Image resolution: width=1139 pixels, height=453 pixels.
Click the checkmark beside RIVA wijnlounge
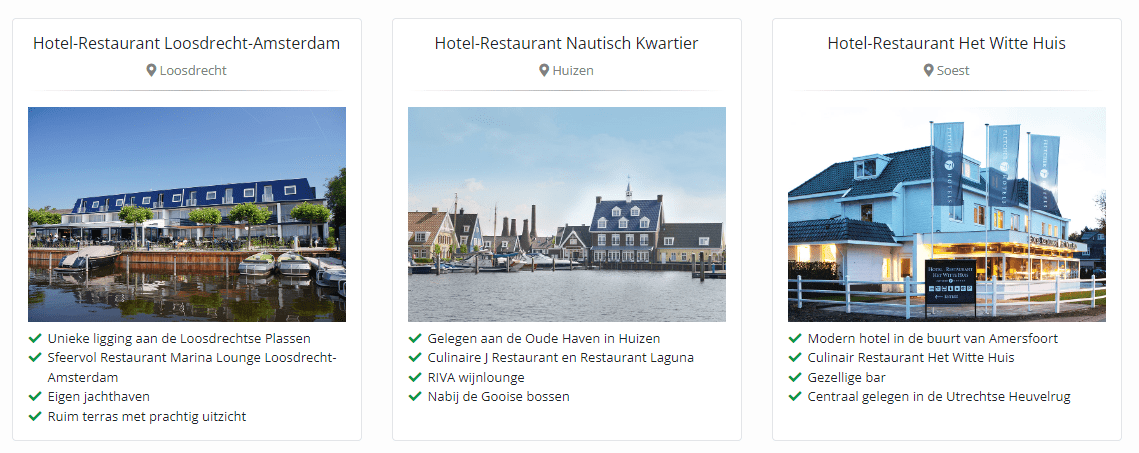415,377
